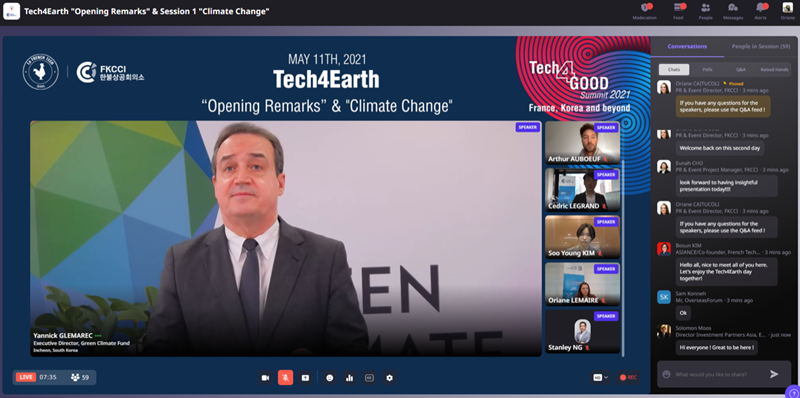
Task: Click the main Yannick GLEMAREC video
Action: click(x=286, y=238)
